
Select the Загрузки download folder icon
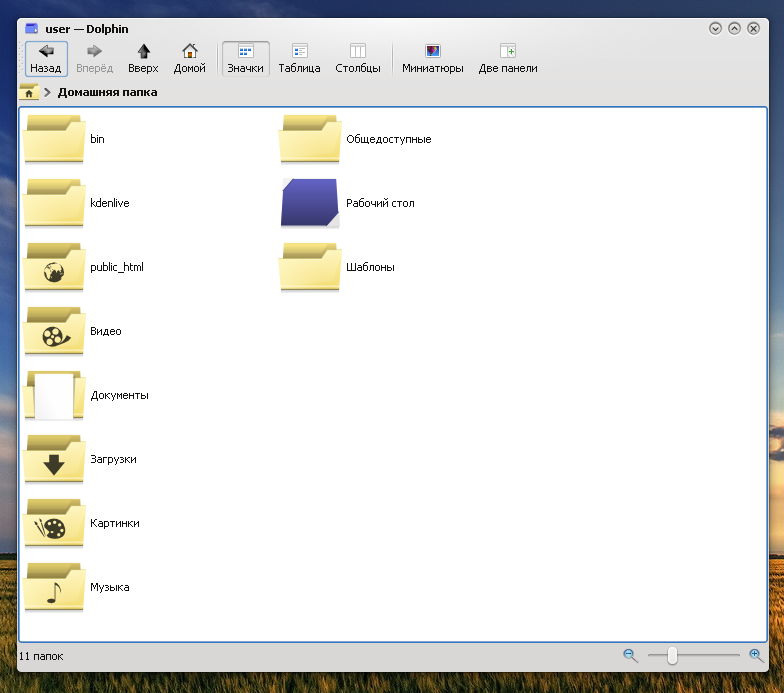[x=54, y=459]
